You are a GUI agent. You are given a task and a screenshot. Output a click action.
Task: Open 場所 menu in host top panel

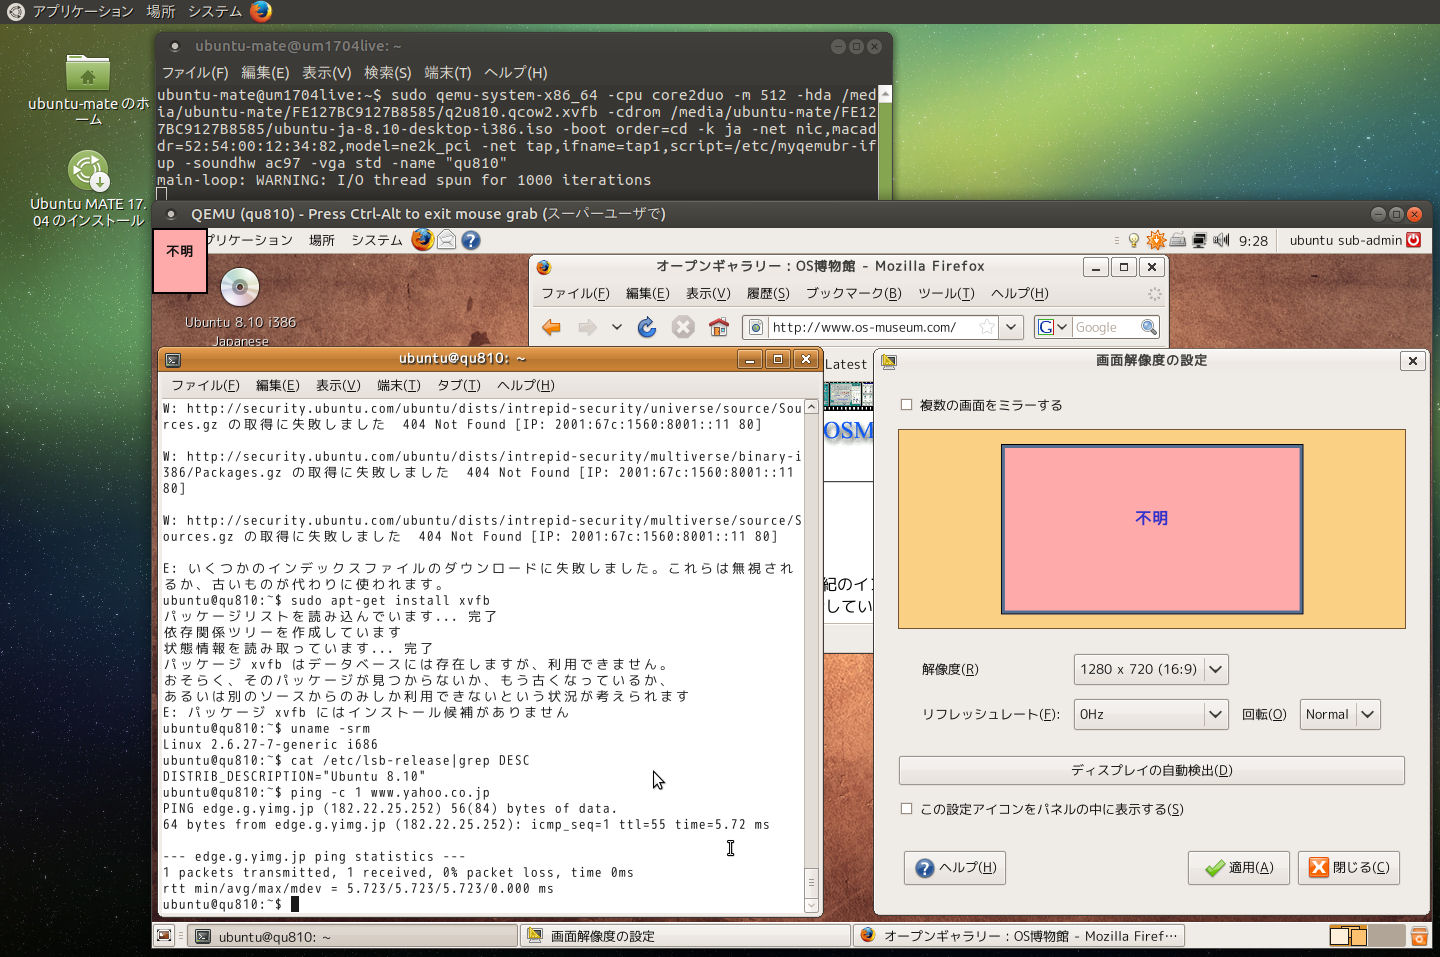(161, 11)
